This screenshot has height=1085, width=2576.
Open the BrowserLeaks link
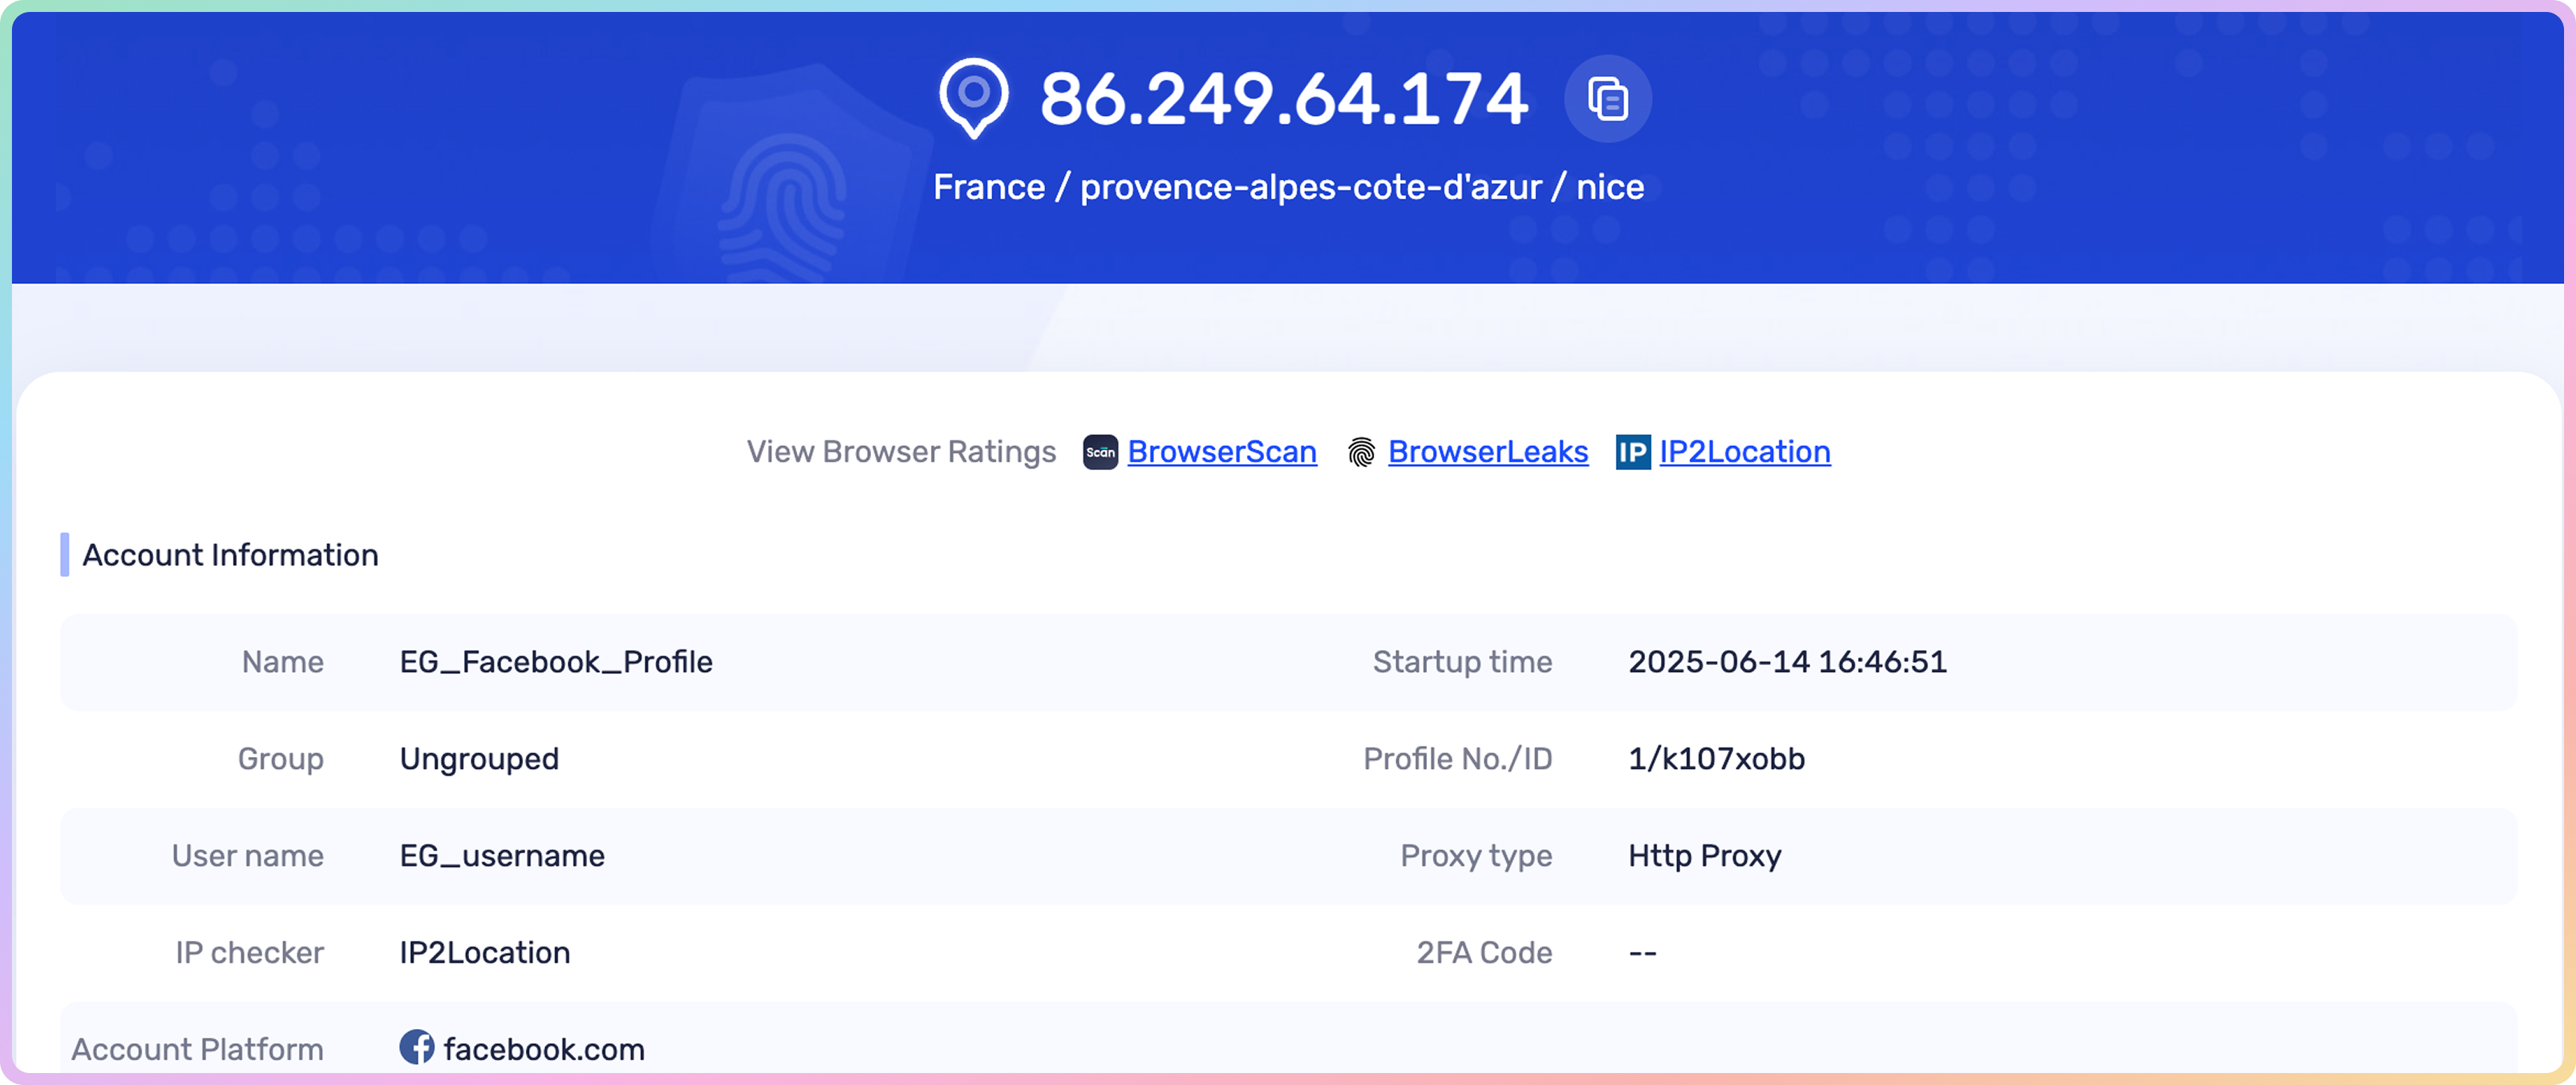coord(1488,452)
